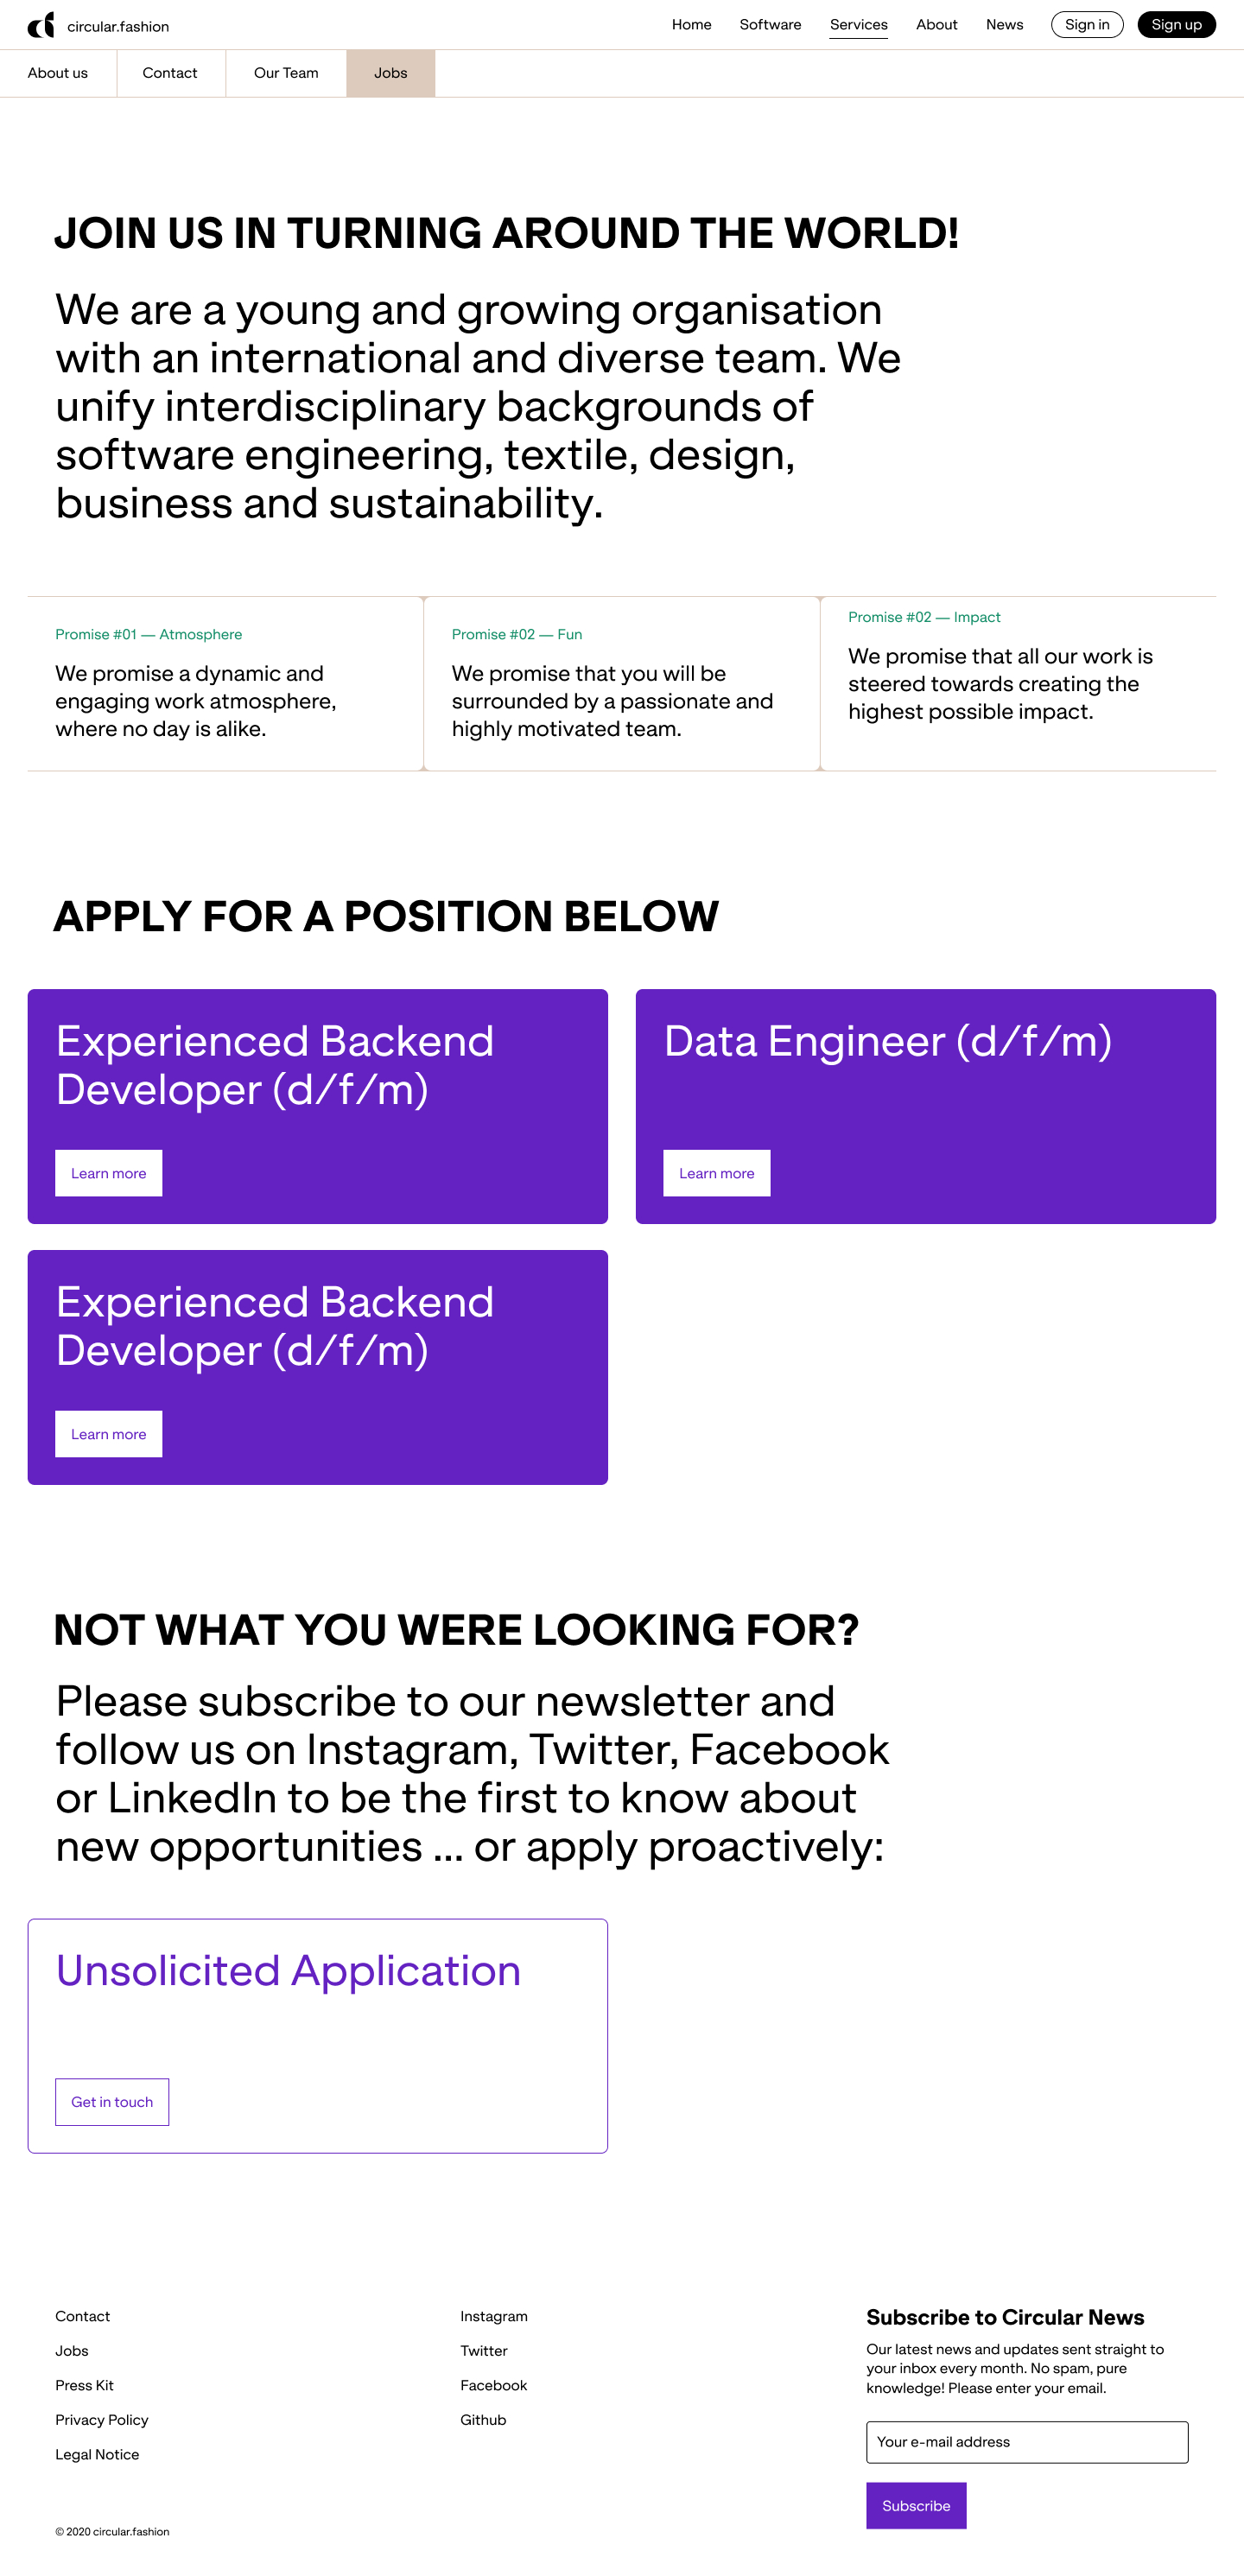Open the Our Team tab
1244x2576 pixels.
point(286,73)
